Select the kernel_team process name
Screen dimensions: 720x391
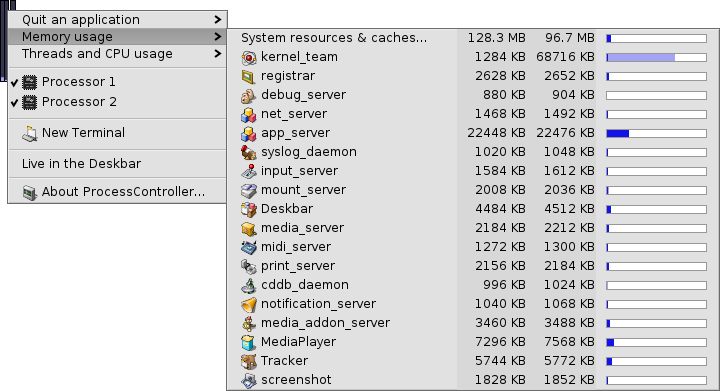pos(299,57)
